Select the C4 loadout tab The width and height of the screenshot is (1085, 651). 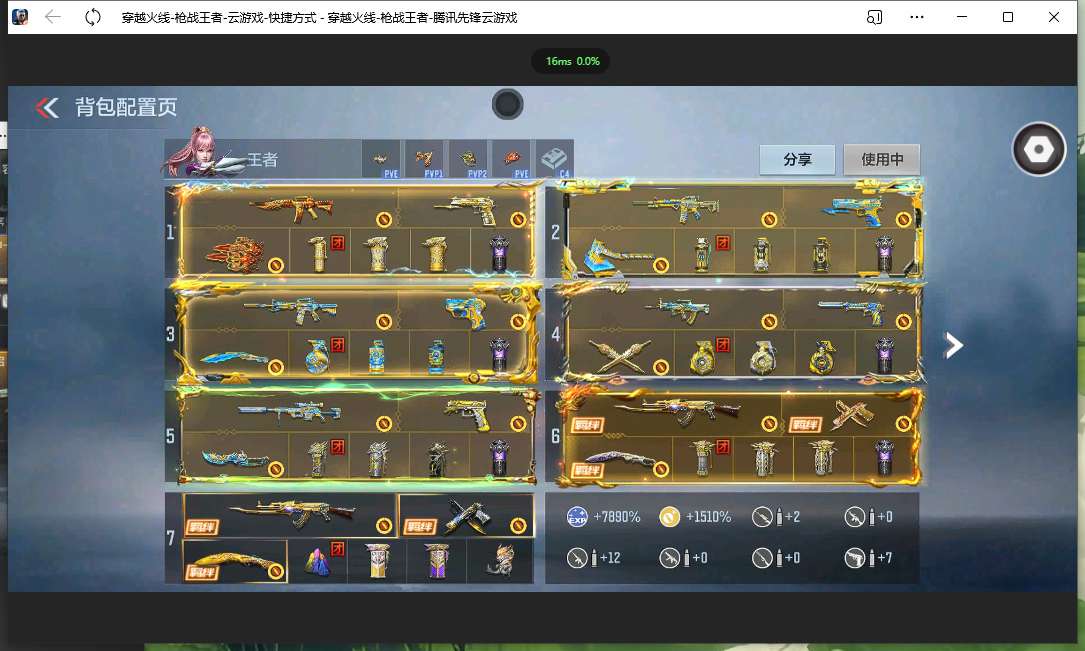pos(554,160)
